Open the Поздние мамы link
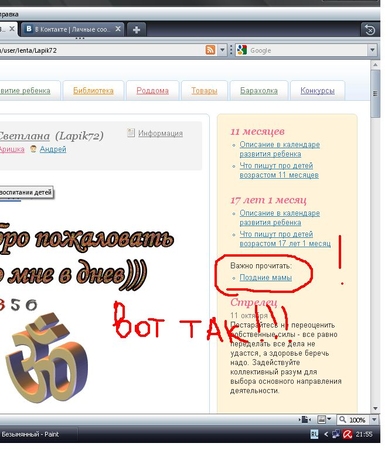This screenshot has height=450, width=388. [266, 277]
